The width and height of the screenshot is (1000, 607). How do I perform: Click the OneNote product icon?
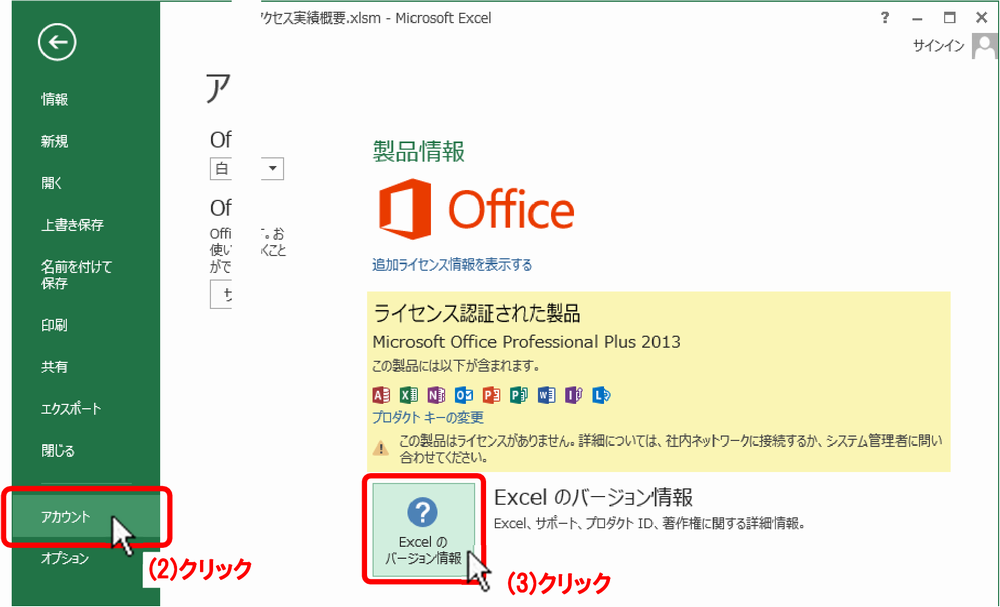436,395
